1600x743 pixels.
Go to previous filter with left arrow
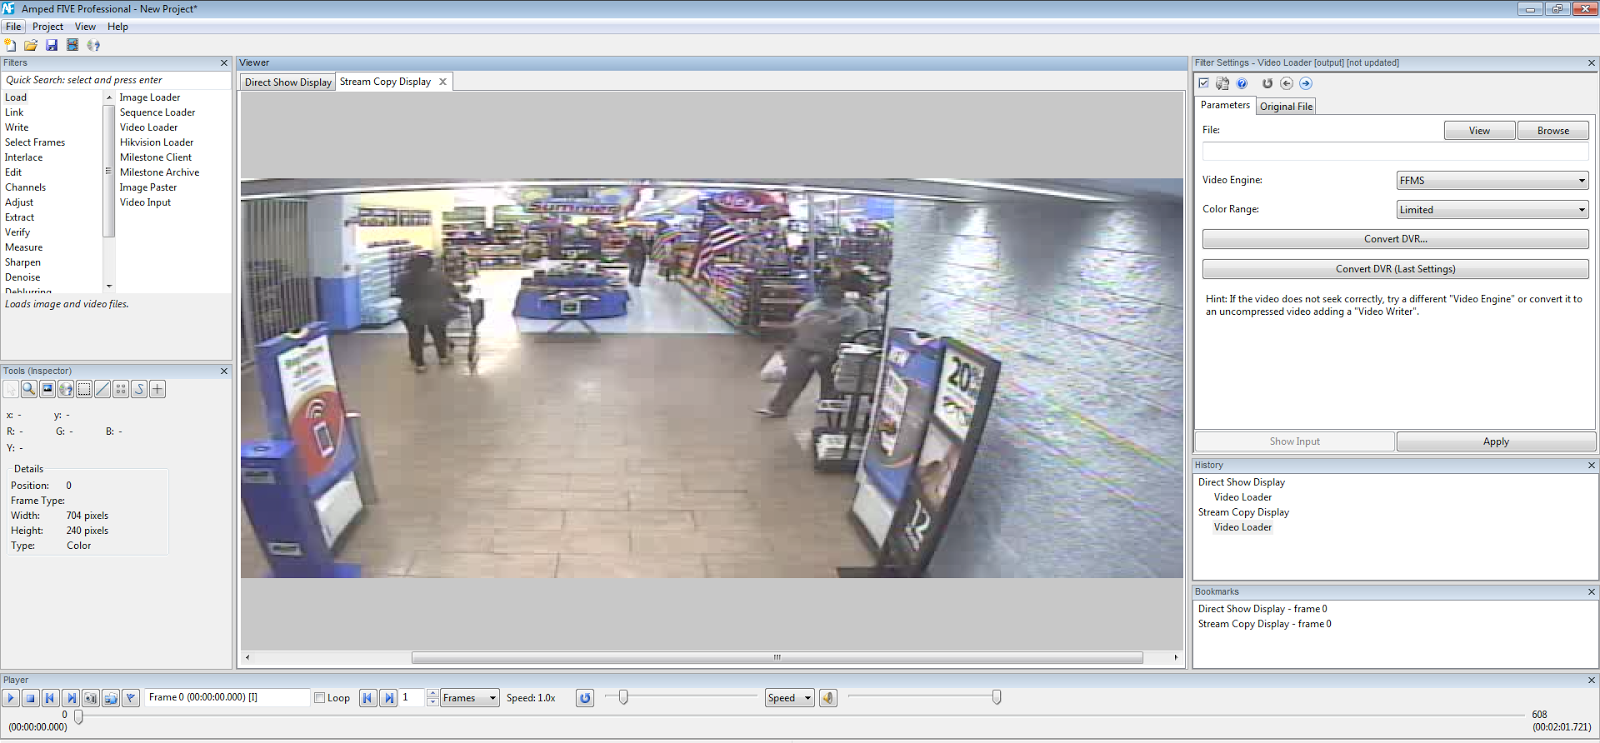(1286, 84)
